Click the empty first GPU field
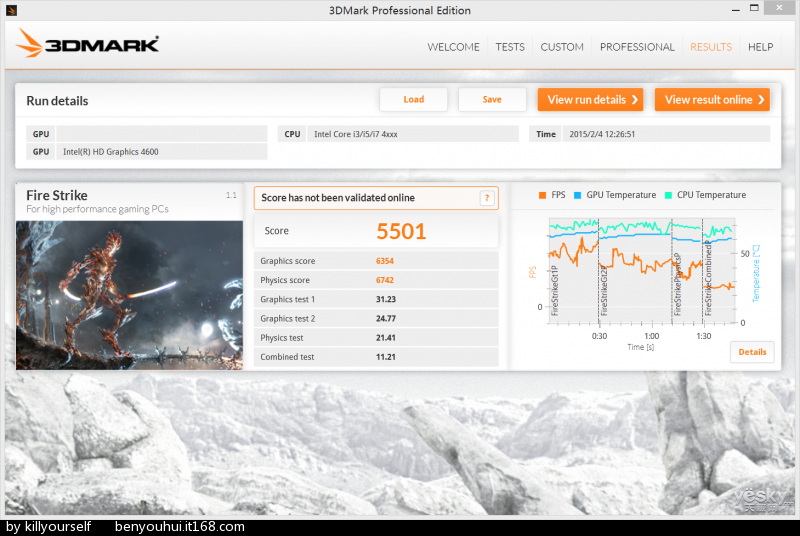The width and height of the screenshot is (800, 536). pyautogui.click(x=162, y=134)
